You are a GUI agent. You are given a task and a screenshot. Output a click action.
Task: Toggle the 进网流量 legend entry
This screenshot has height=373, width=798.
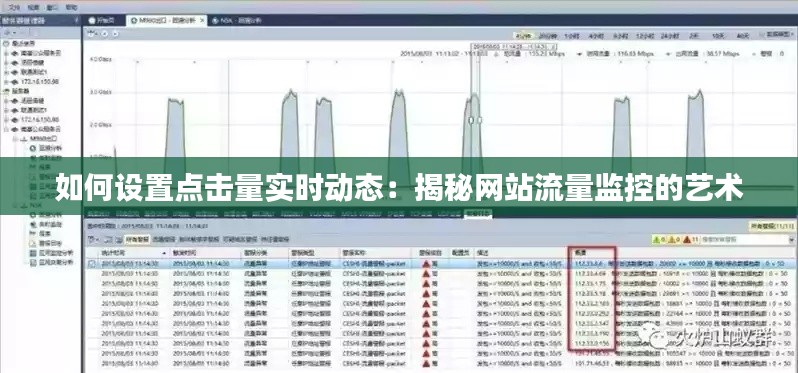[615, 53]
